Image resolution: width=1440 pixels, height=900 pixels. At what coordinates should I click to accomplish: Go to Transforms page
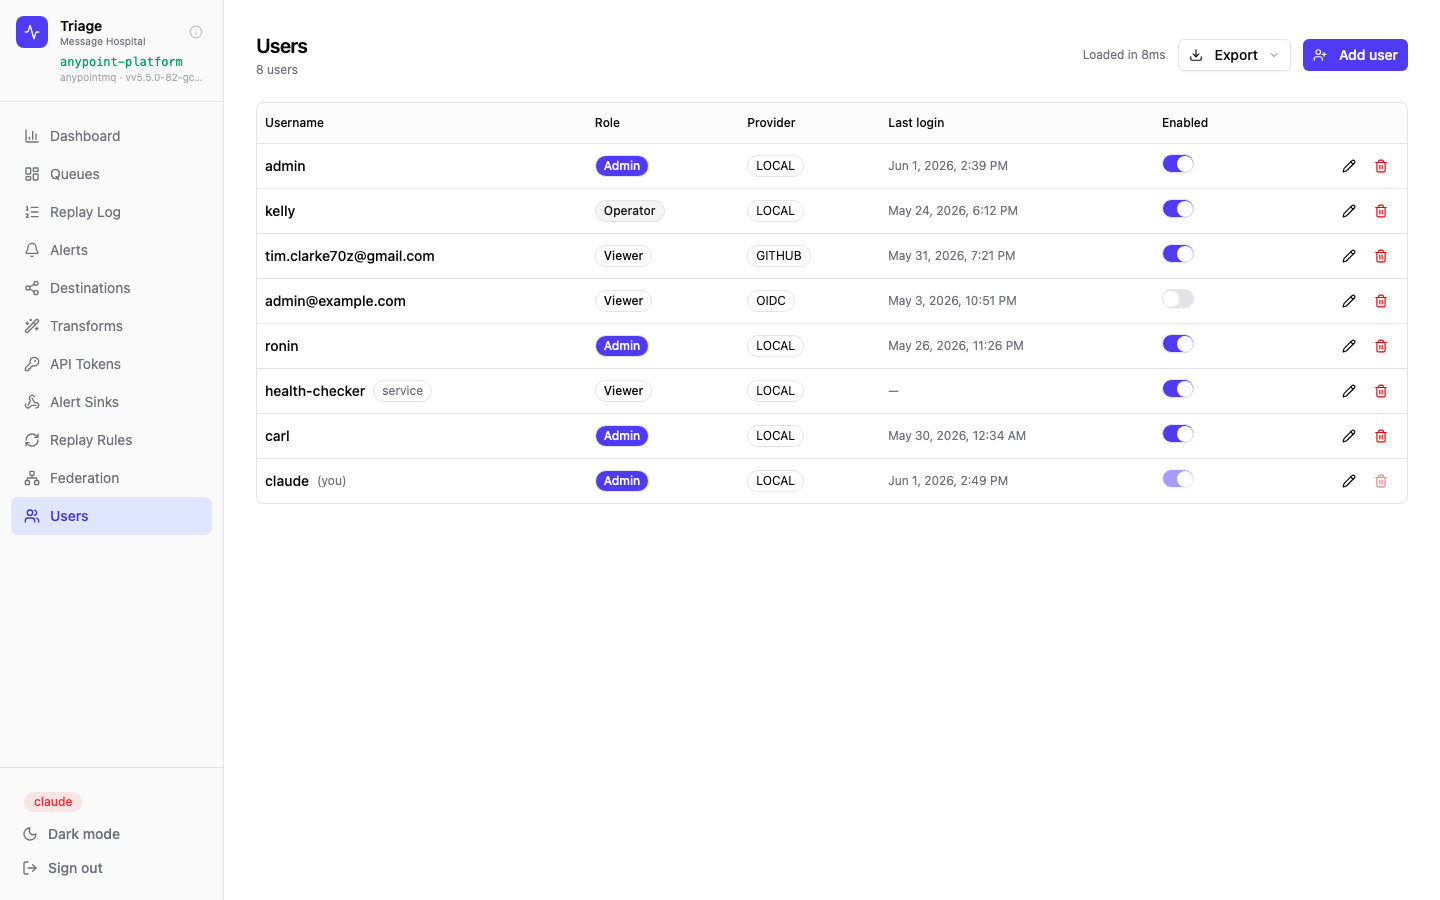(111, 326)
